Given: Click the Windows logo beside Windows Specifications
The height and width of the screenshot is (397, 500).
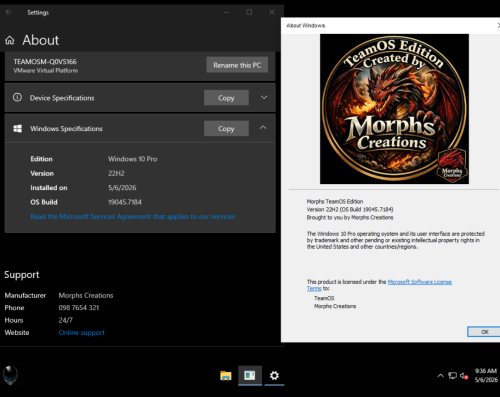Looking at the screenshot, I should point(18,129).
